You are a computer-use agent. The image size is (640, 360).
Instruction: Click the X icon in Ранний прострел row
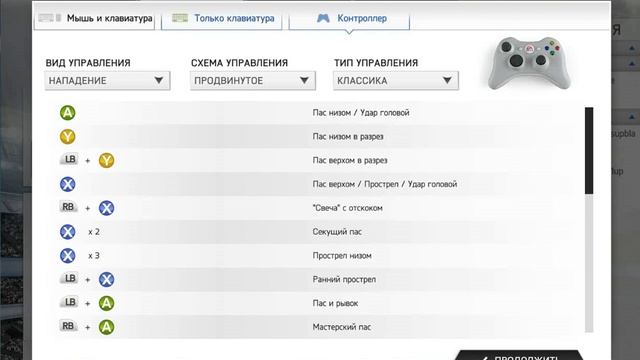pyautogui.click(x=107, y=280)
